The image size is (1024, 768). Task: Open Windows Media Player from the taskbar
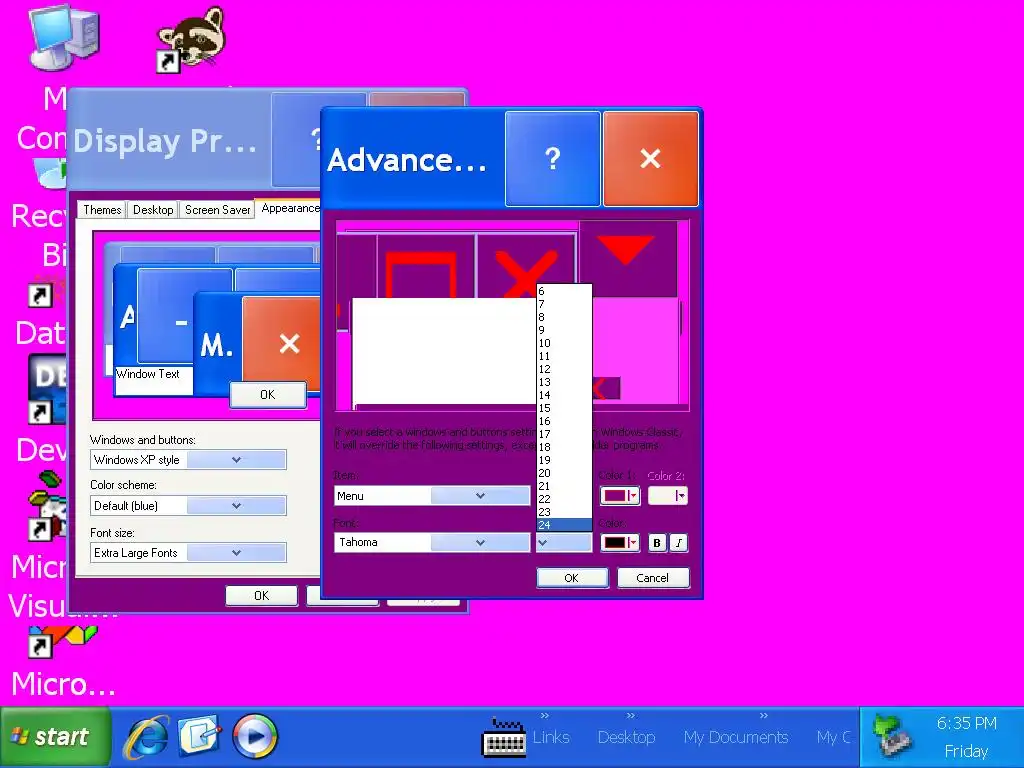255,737
